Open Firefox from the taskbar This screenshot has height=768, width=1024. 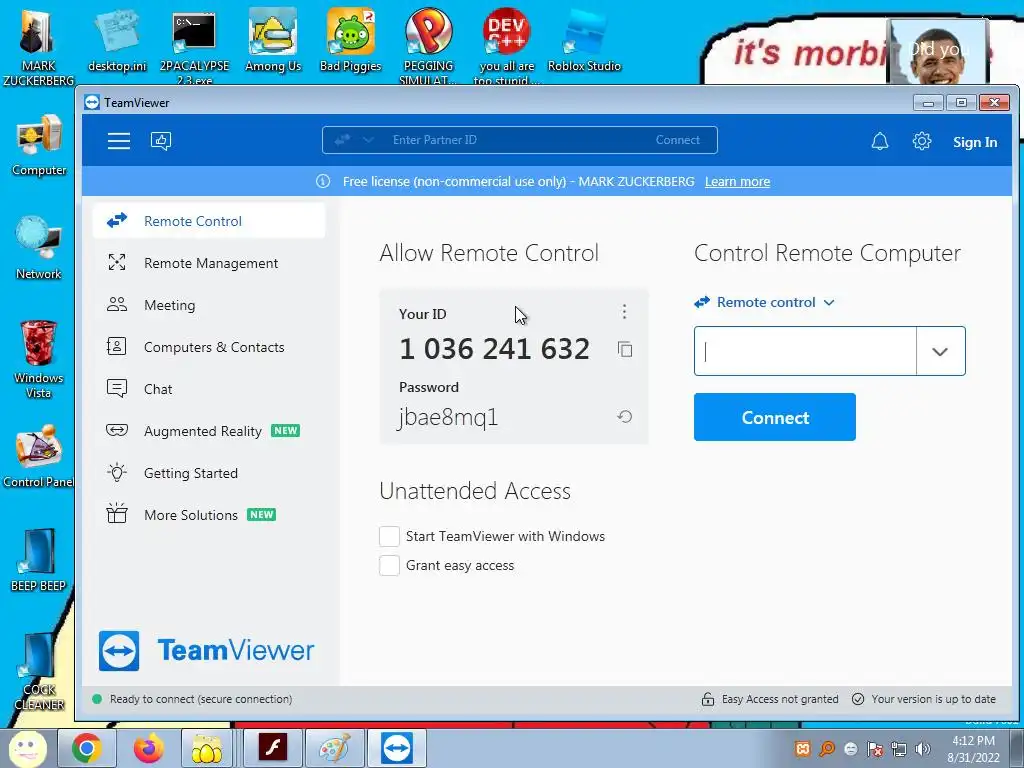(x=149, y=748)
